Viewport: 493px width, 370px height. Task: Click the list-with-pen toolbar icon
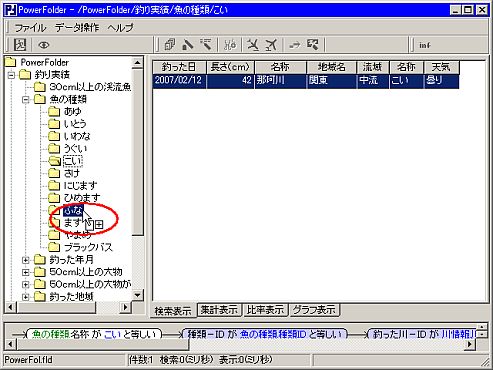pos(206,45)
